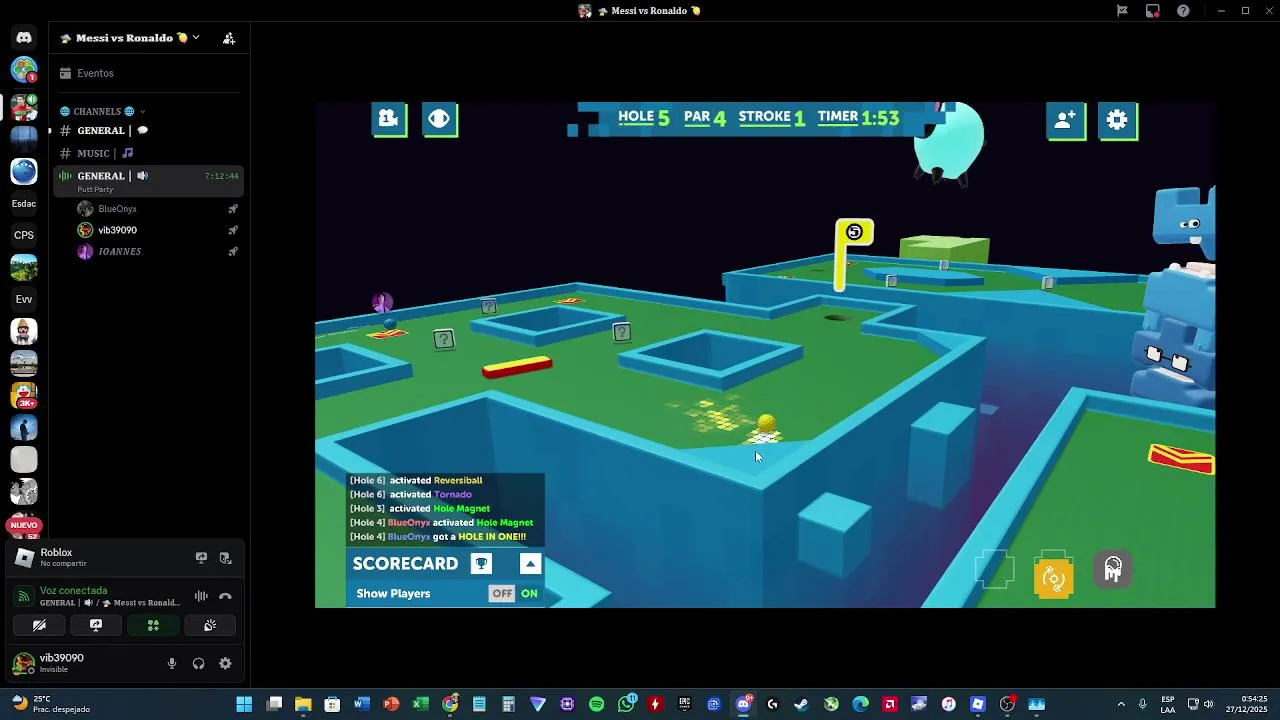1280x720 pixels.
Task: Toggle the spectate eye icon in game
Action: [x=439, y=119]
